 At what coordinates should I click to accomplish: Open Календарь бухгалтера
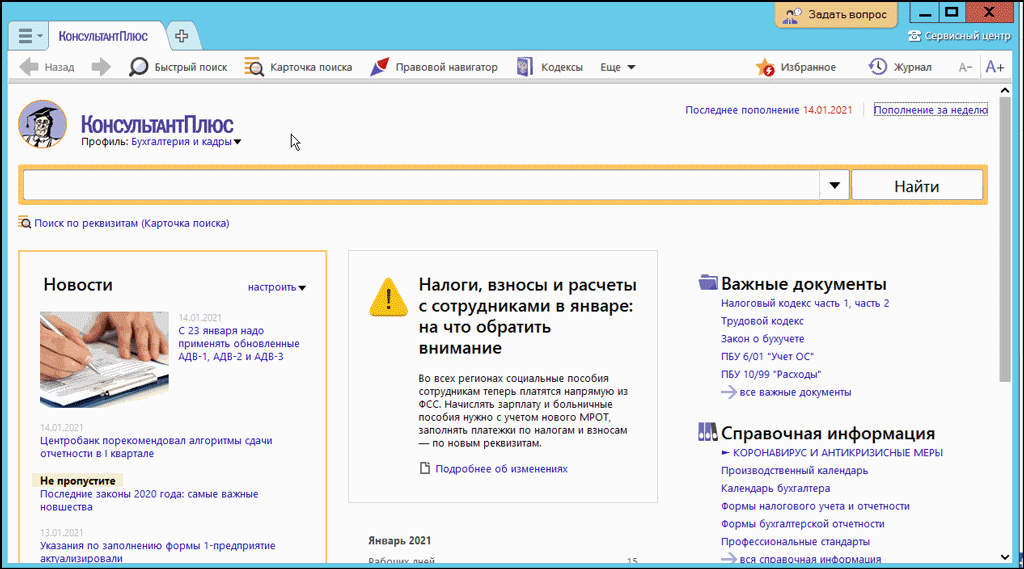click(776, 488)
